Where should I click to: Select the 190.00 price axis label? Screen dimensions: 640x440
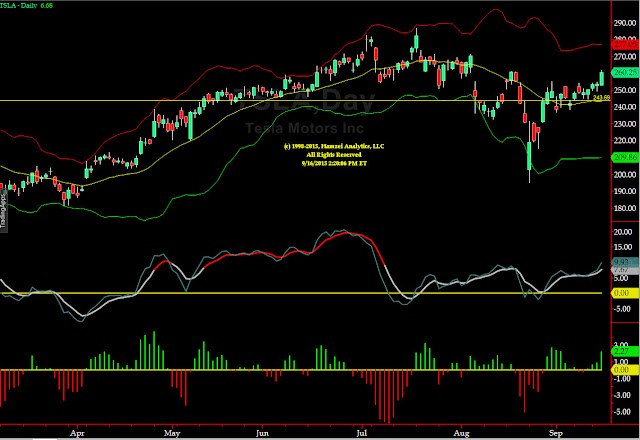tap(625, 191)
